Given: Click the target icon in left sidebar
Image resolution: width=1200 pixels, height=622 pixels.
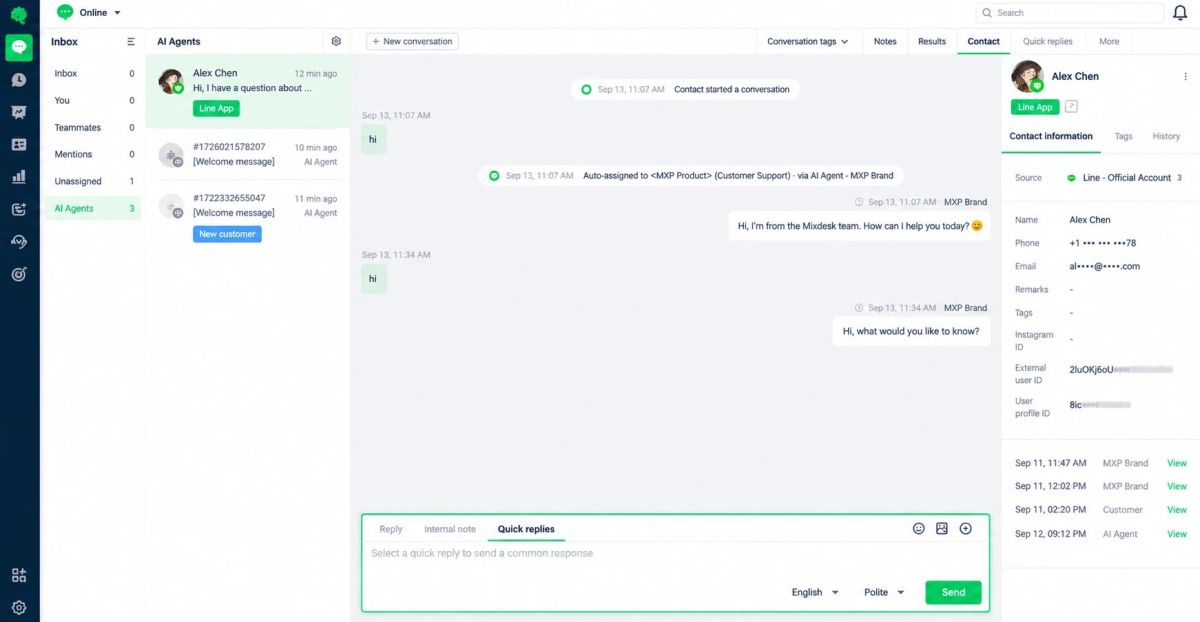Looking at the screenshot, I should [x=19, y=274].
